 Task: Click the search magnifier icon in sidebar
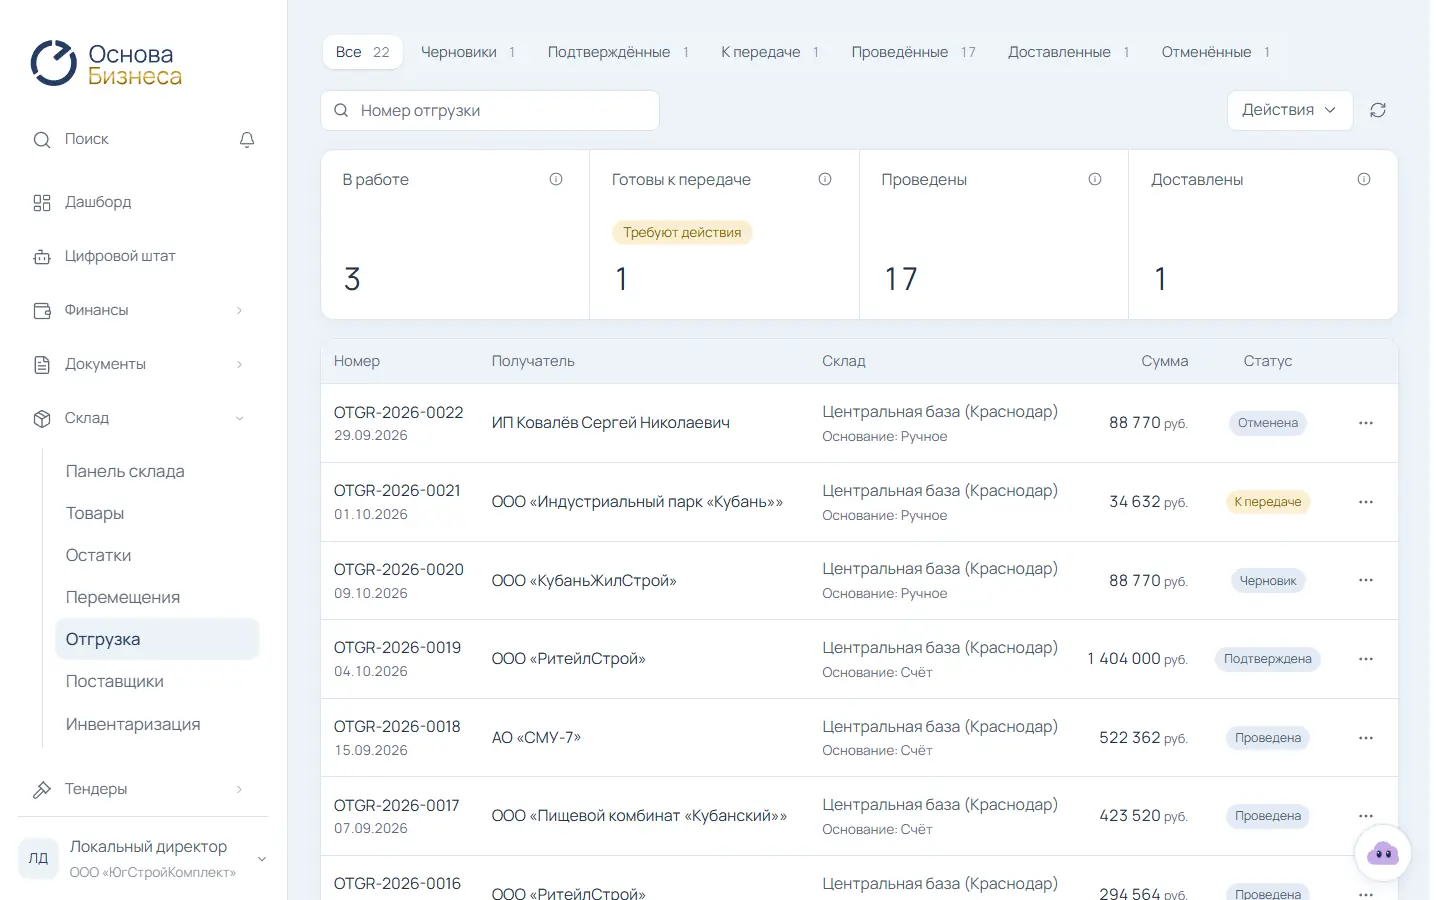pyautogui.click(x=42, y=140)
